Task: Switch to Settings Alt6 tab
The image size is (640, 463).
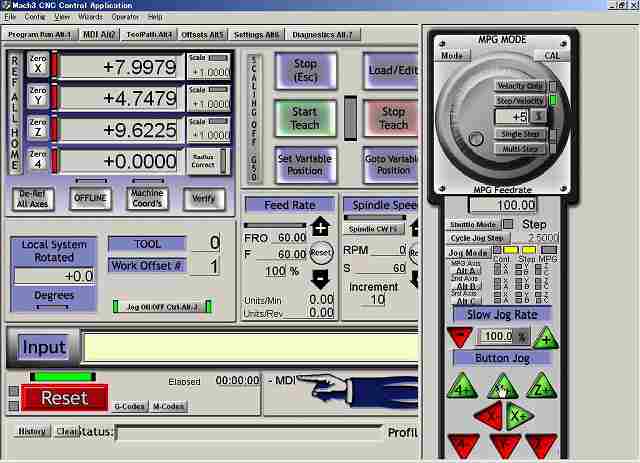Action: [256, 35]
